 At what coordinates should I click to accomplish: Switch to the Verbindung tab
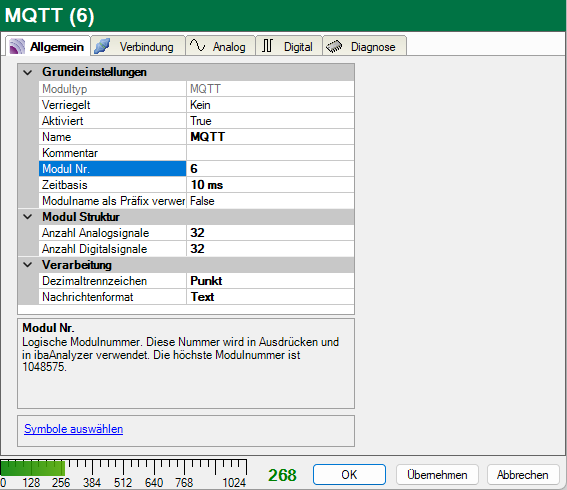click(x=138, y=46)
